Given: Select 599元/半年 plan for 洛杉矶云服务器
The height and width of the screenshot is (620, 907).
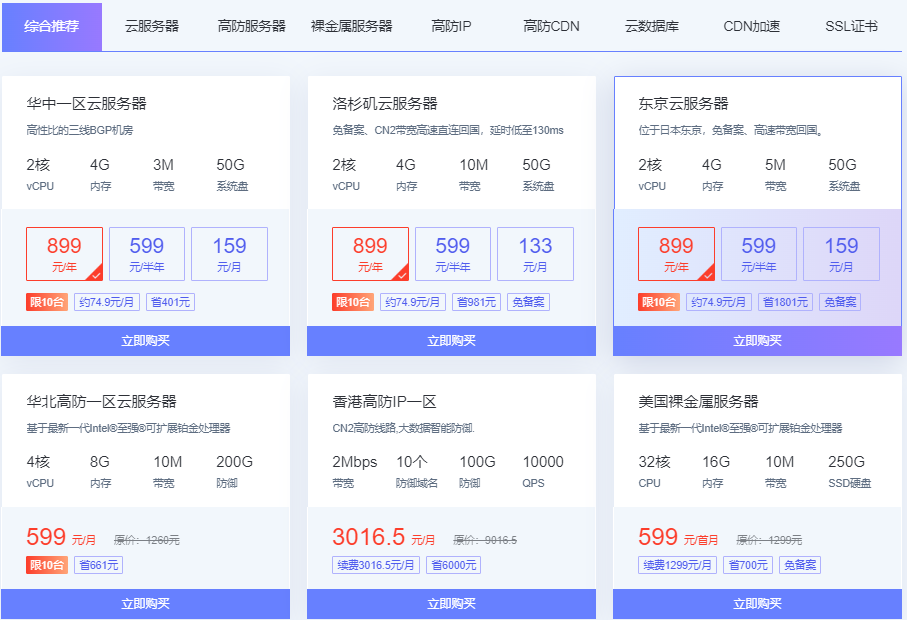Looking at the screenshot, I should click(453, 254).
